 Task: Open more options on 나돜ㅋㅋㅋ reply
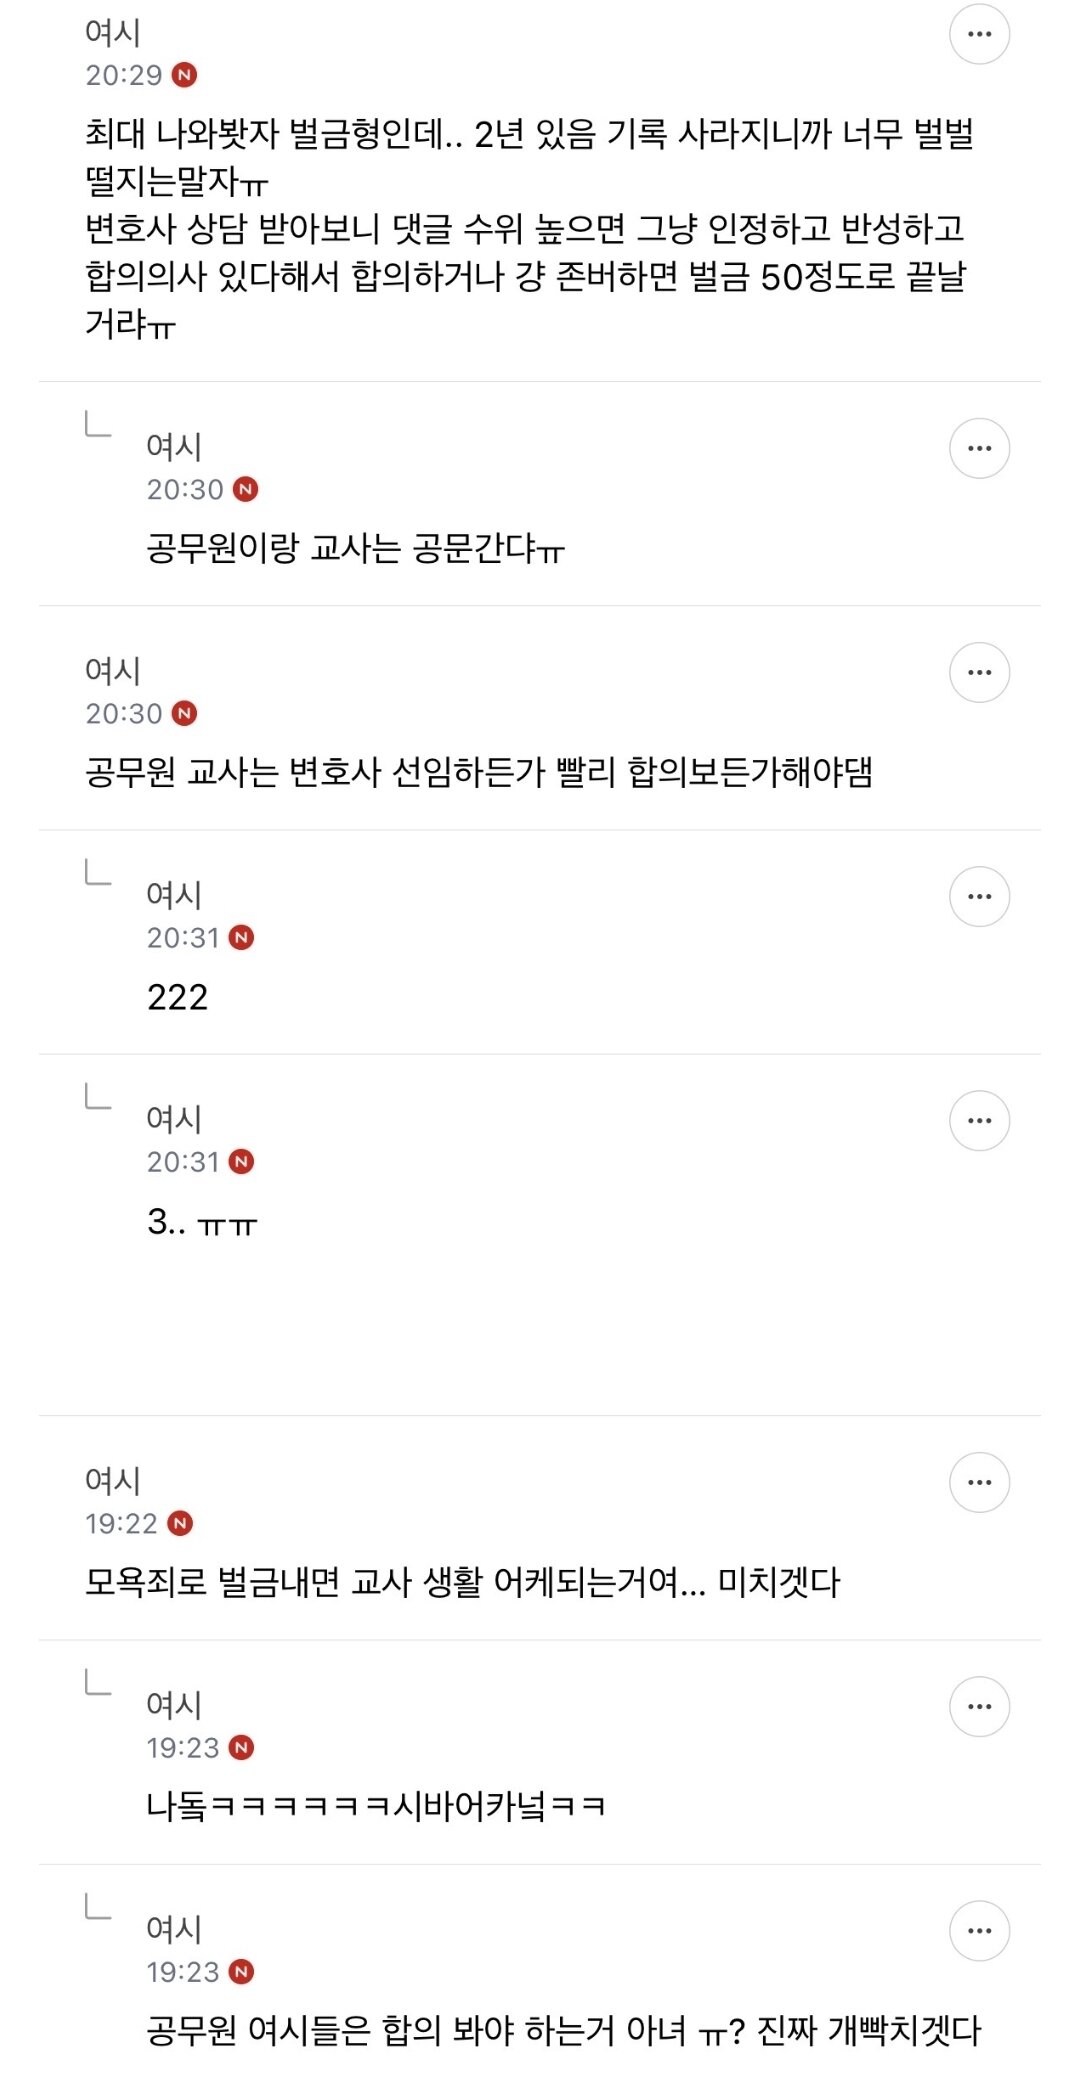tap(979, 1706)
